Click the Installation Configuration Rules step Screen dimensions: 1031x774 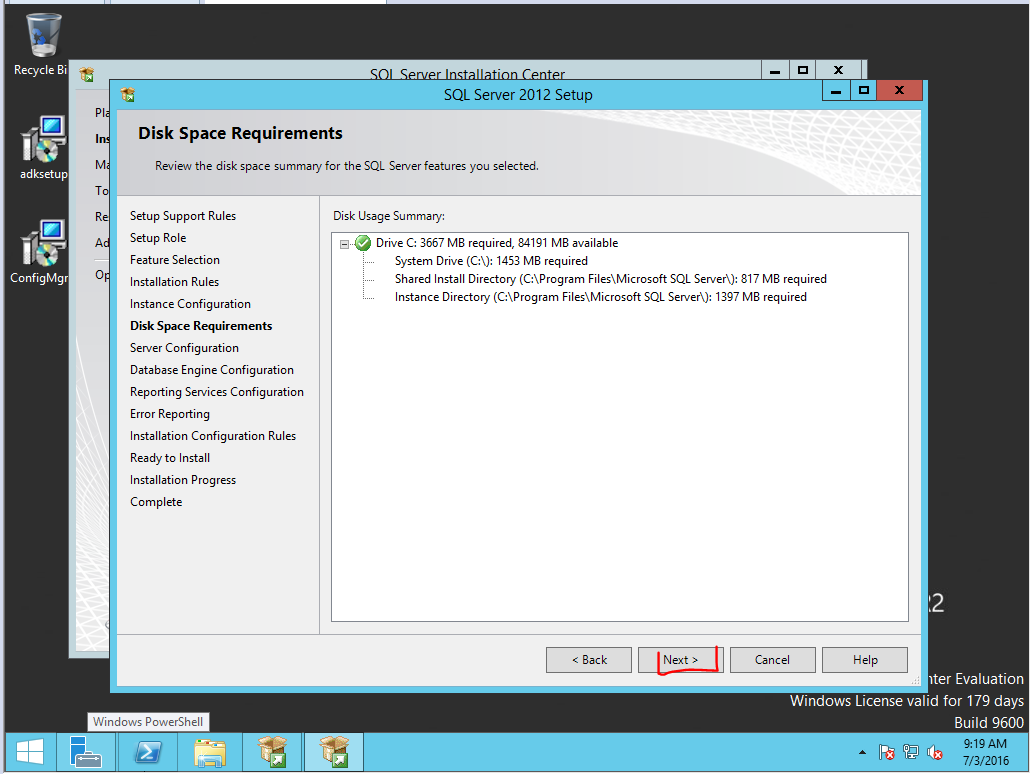tap(213, 436)
